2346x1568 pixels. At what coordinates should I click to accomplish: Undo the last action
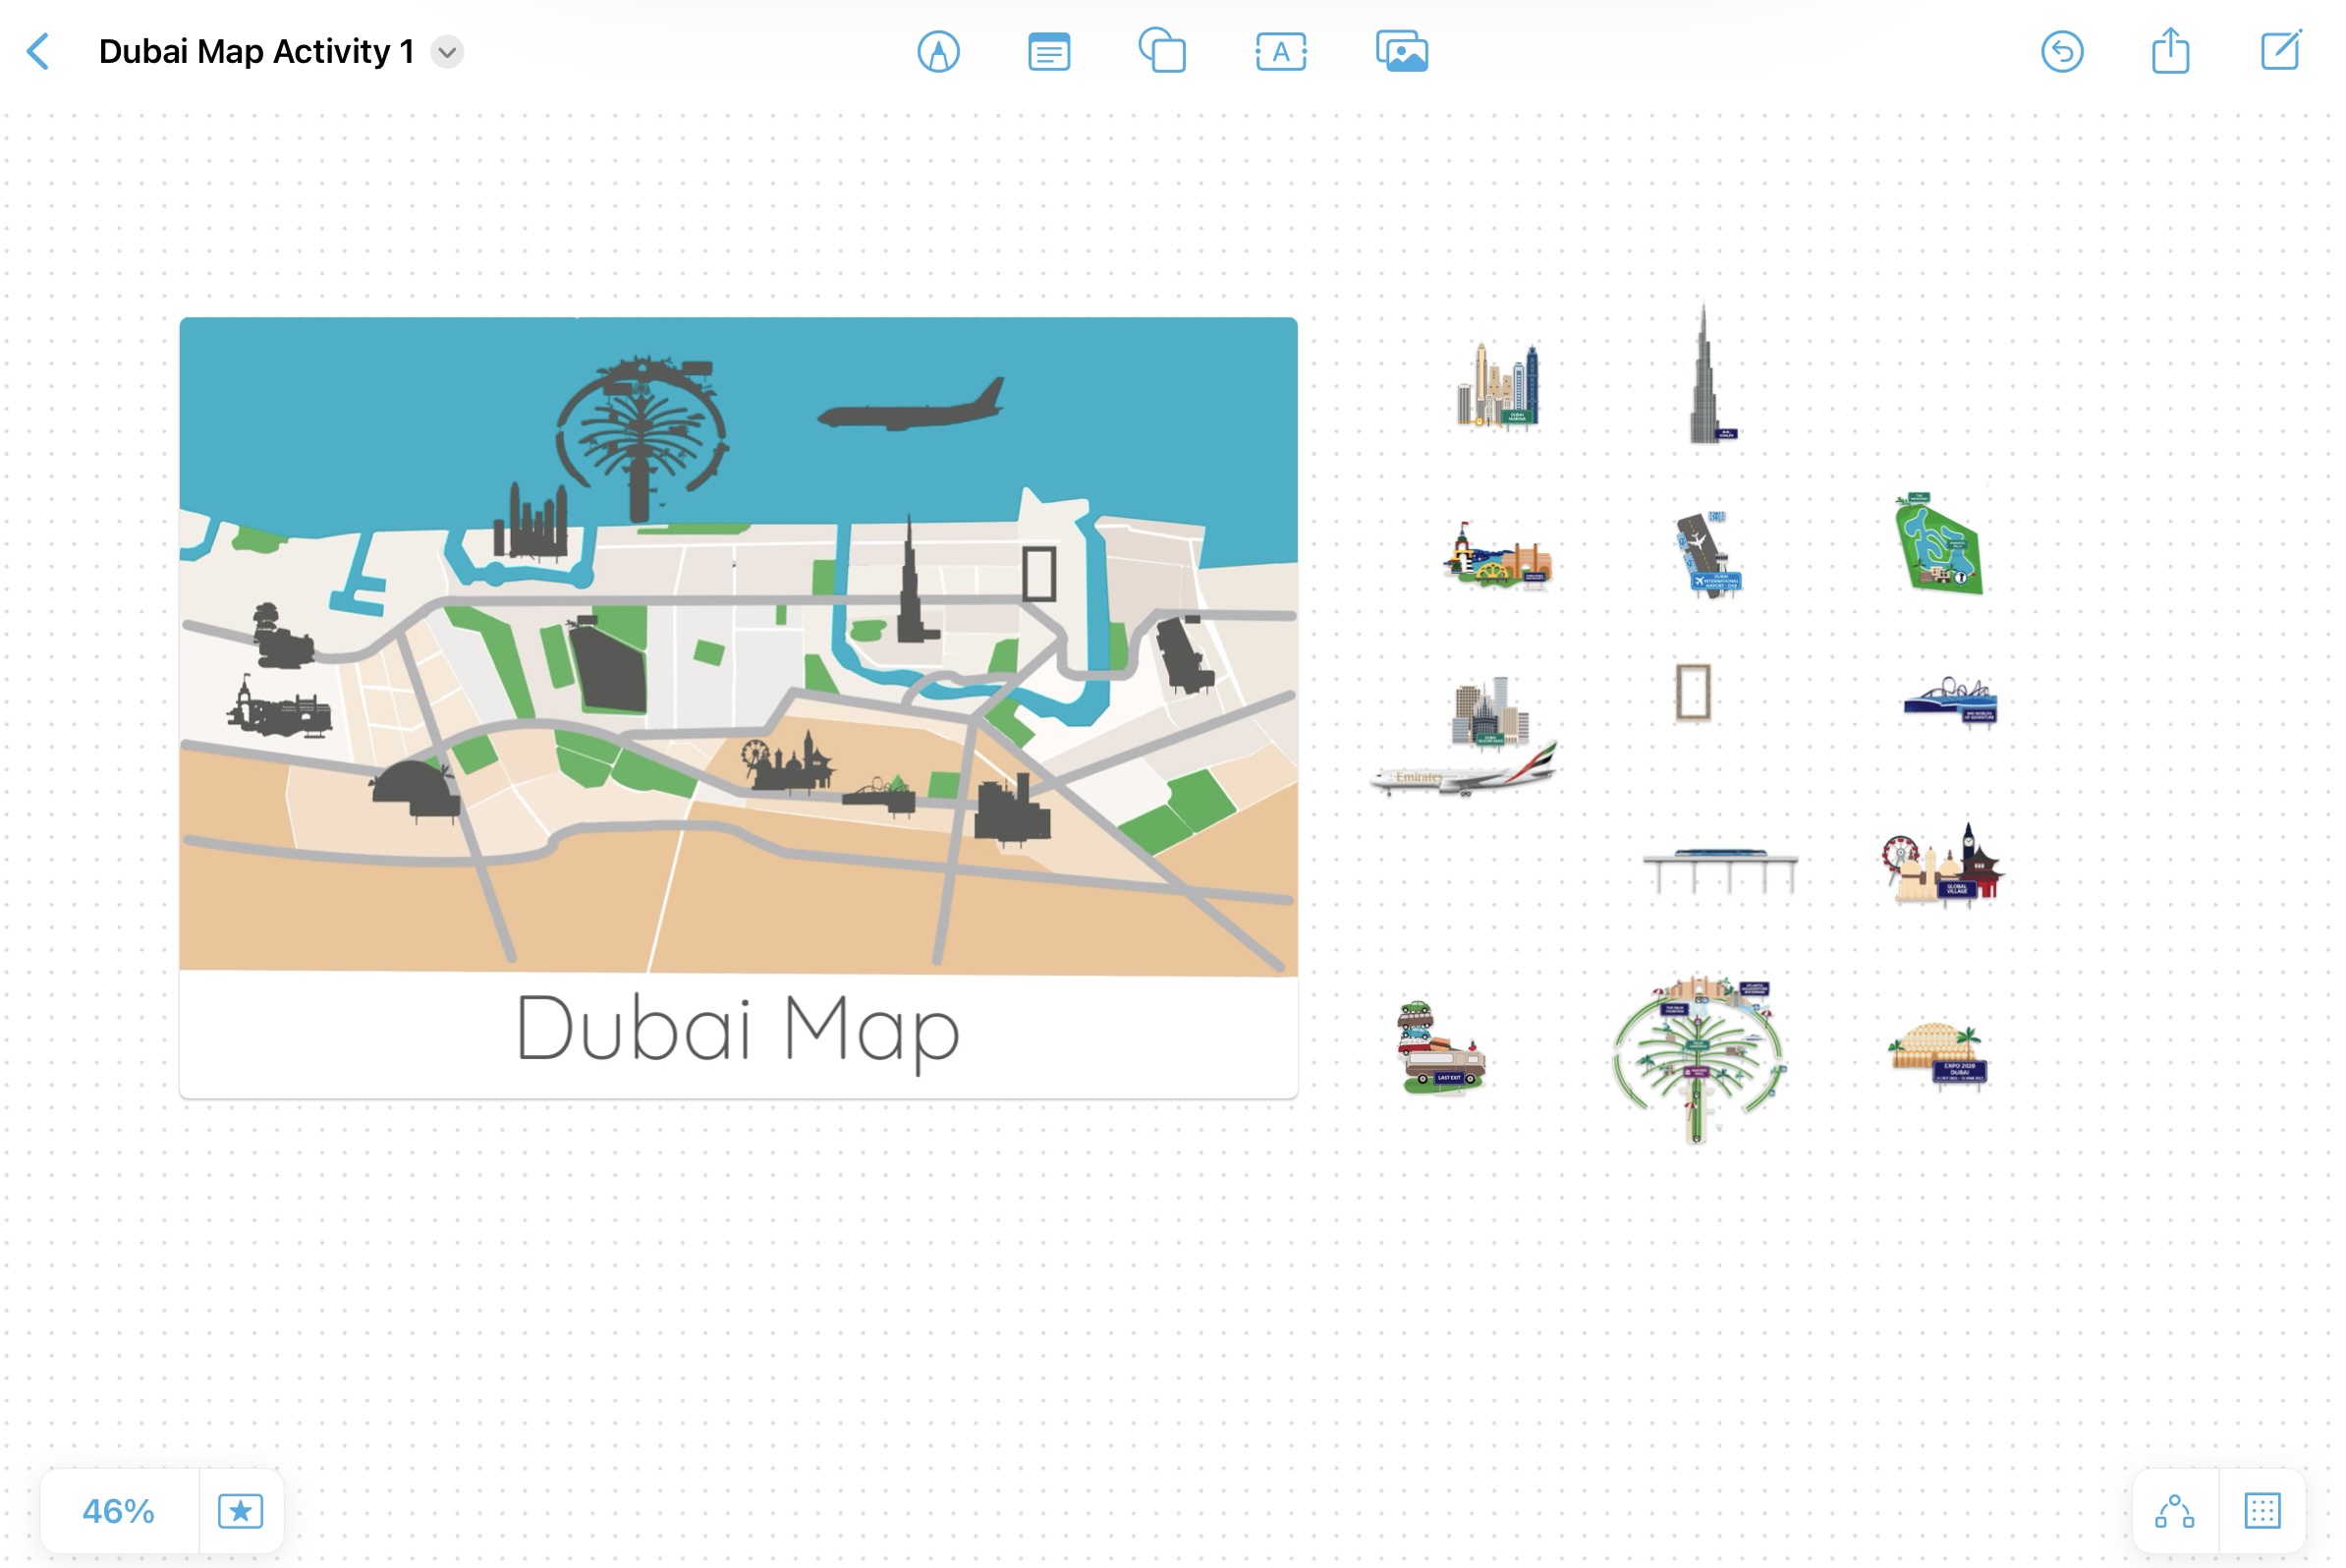2061,52
